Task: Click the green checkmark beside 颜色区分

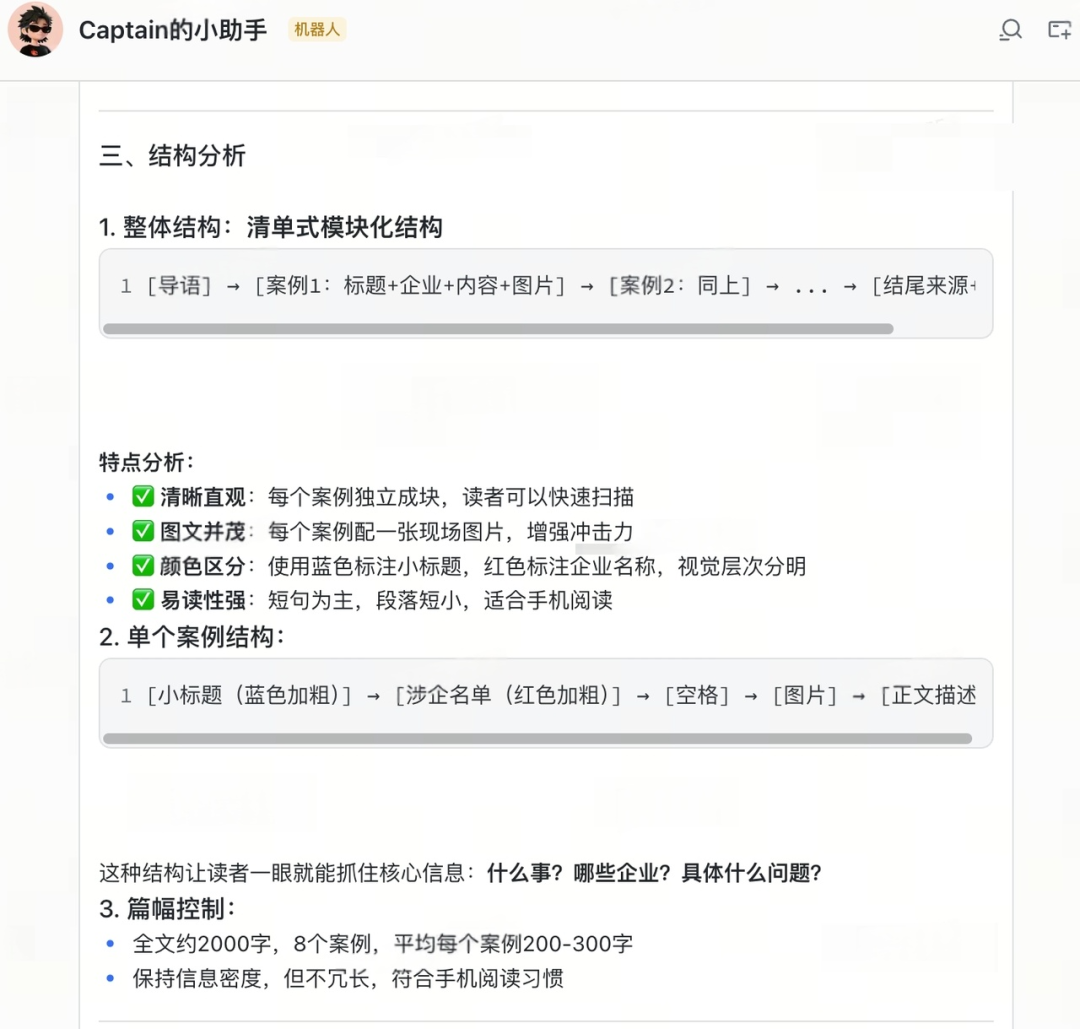Action: [143, 566]
